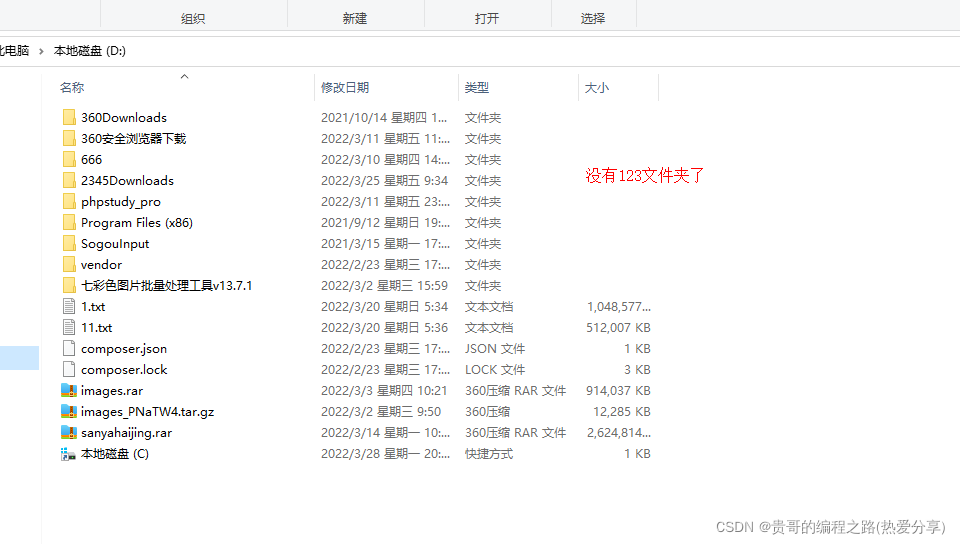
Task: Select the sanyahaijing.rar archive icon
Action: click(69, 432)
